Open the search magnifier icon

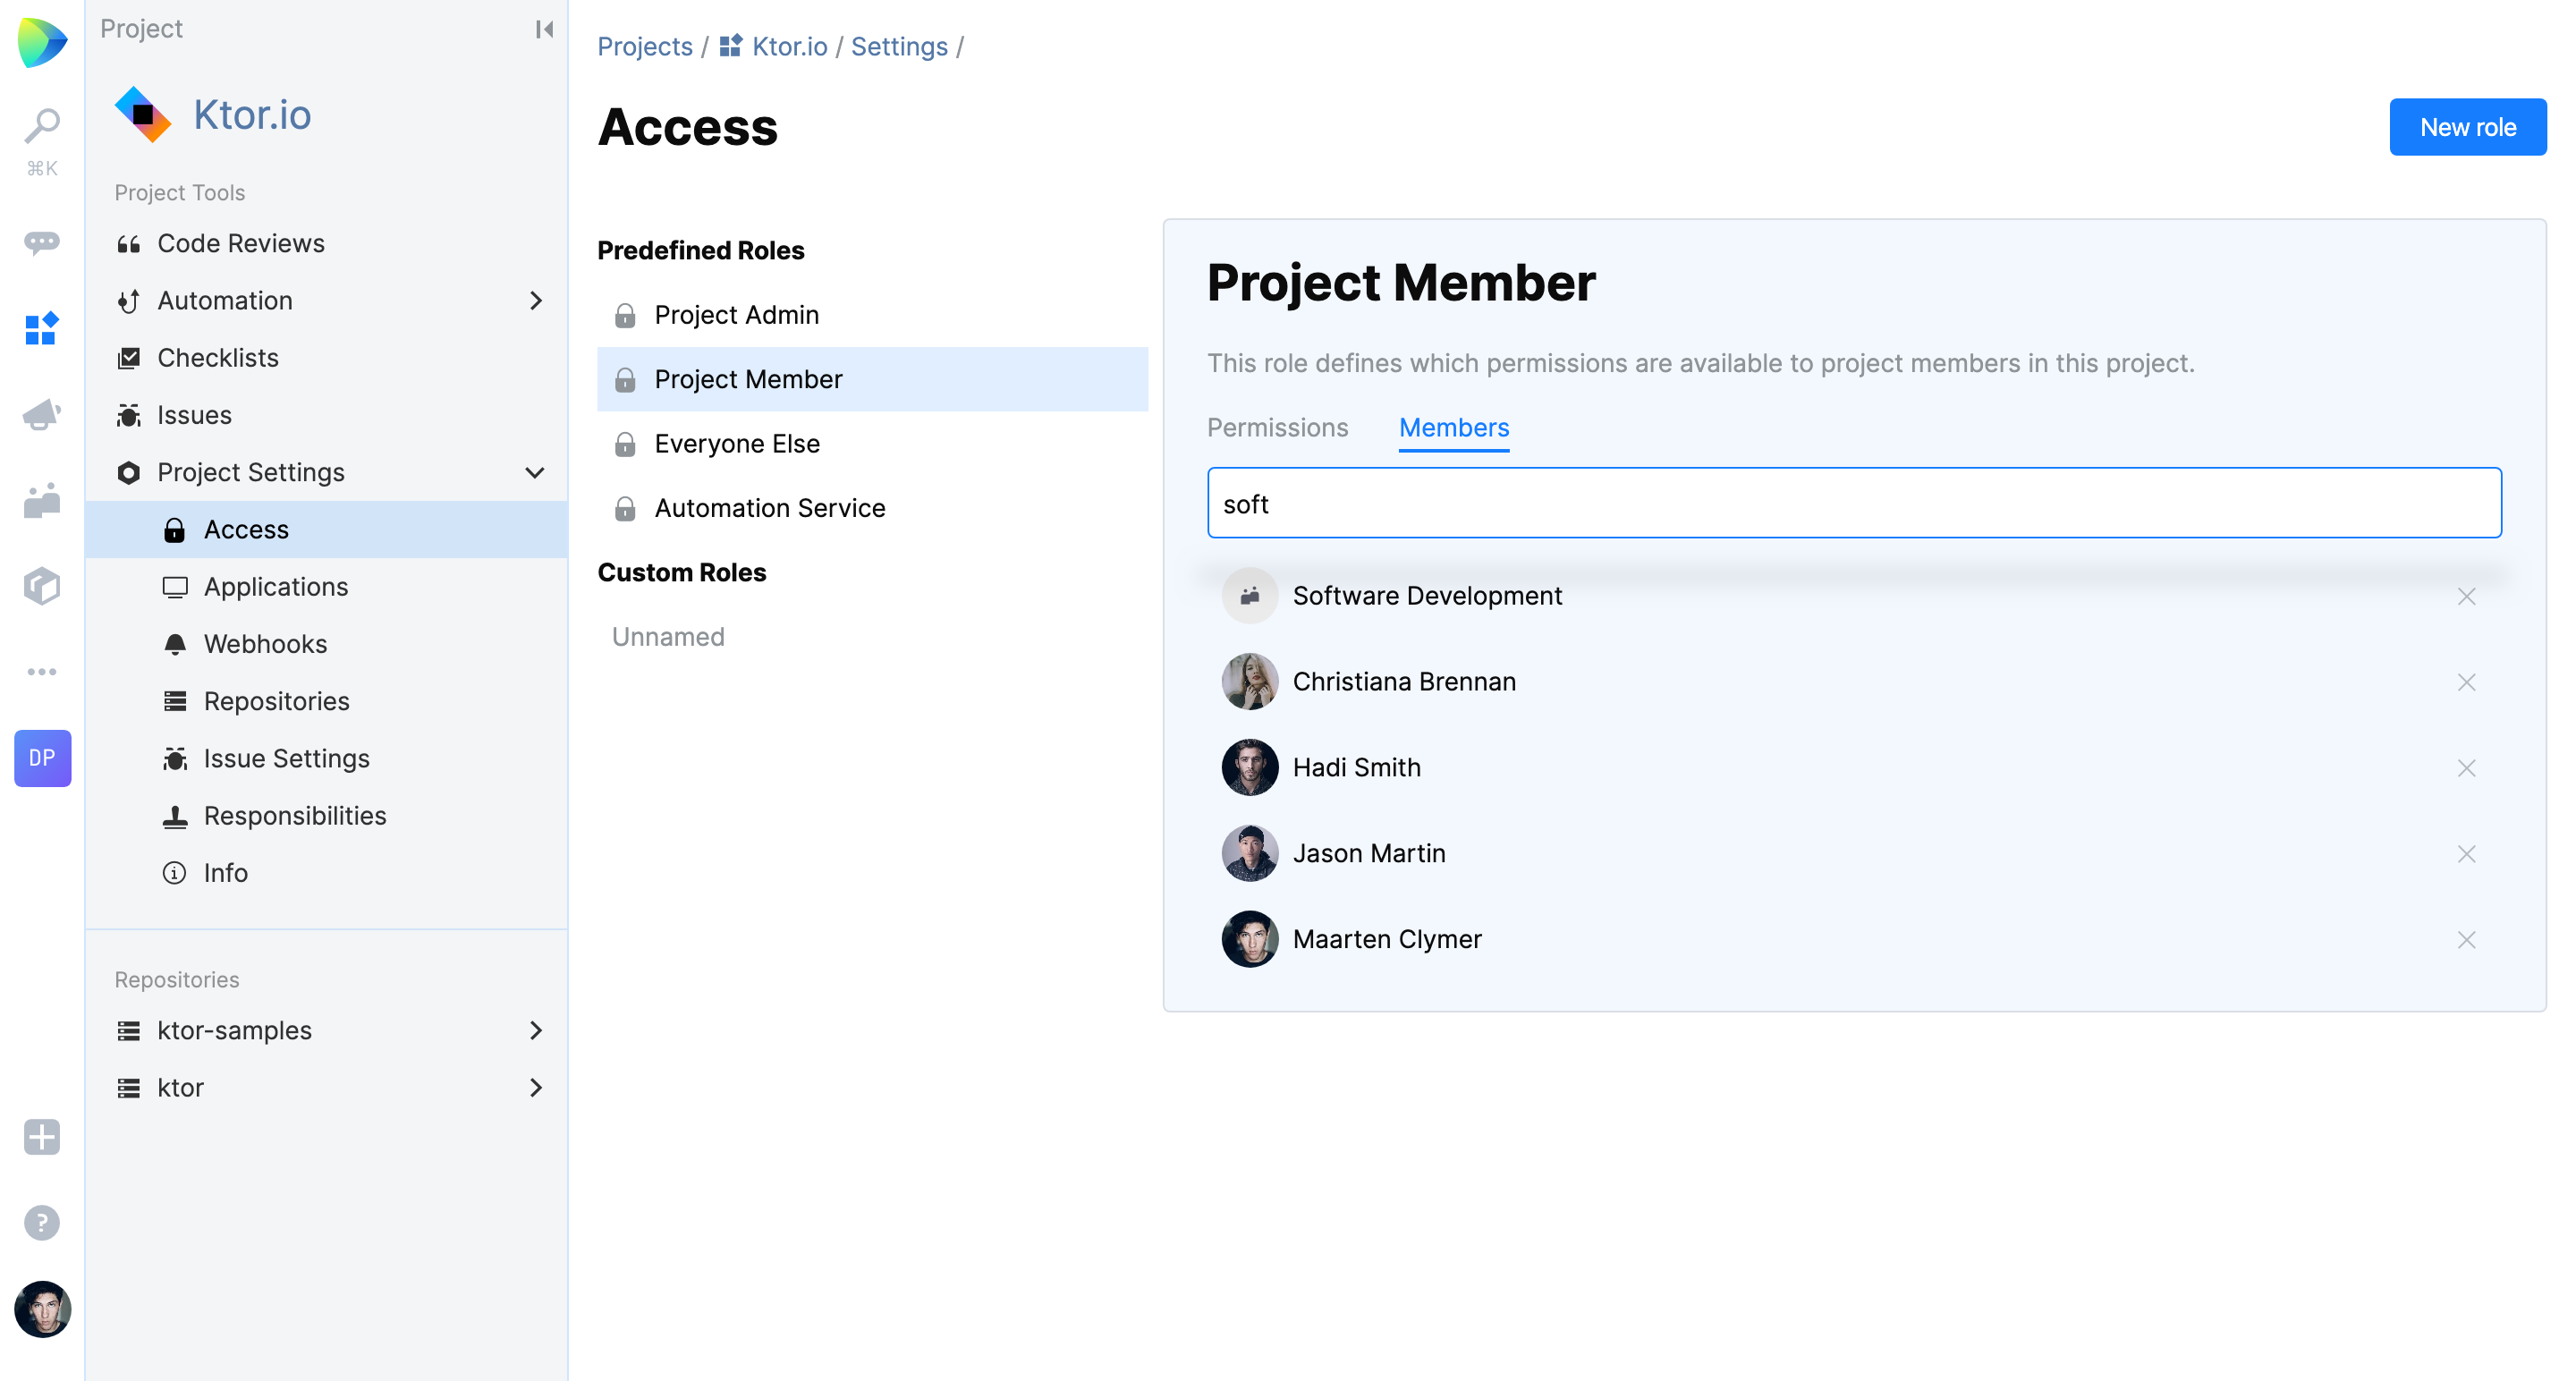(x=42, y=127)
